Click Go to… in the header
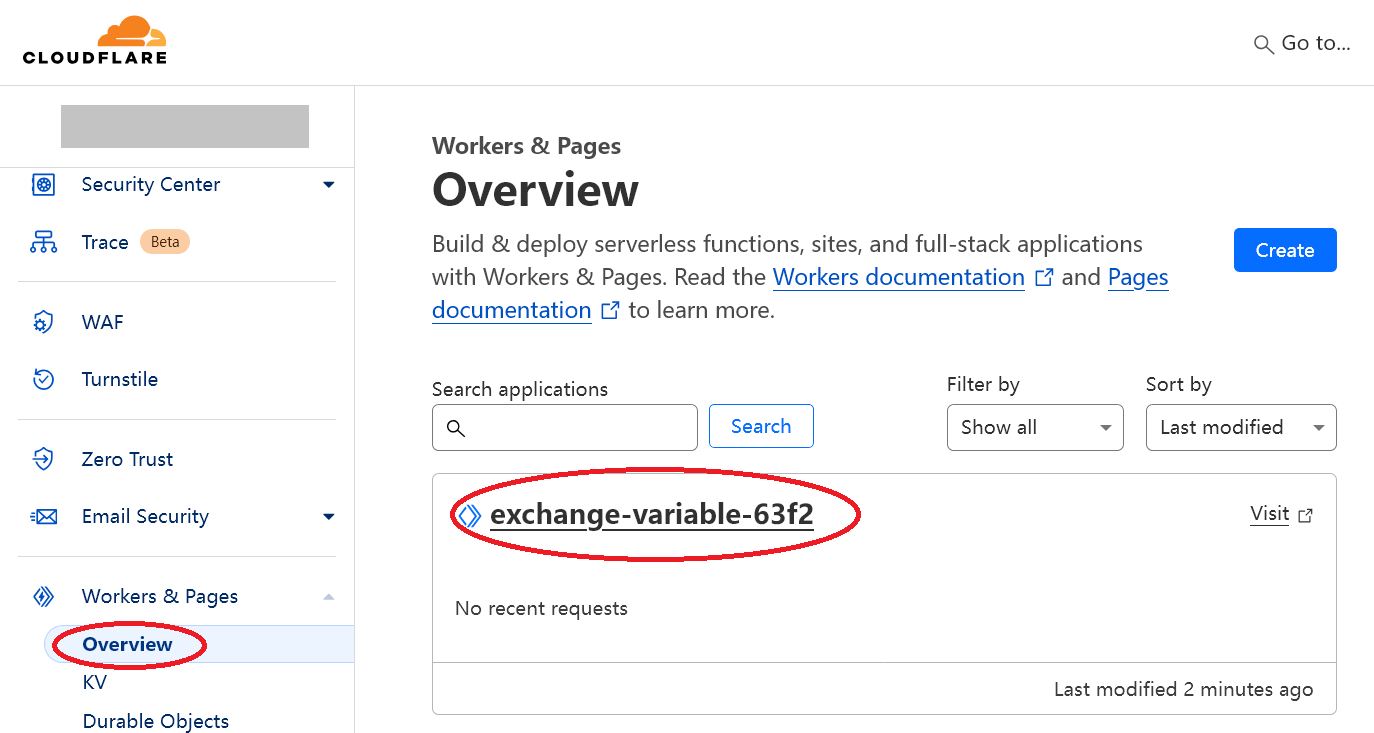Screen dimensions: 1374x733 [x=1316, y=43]
